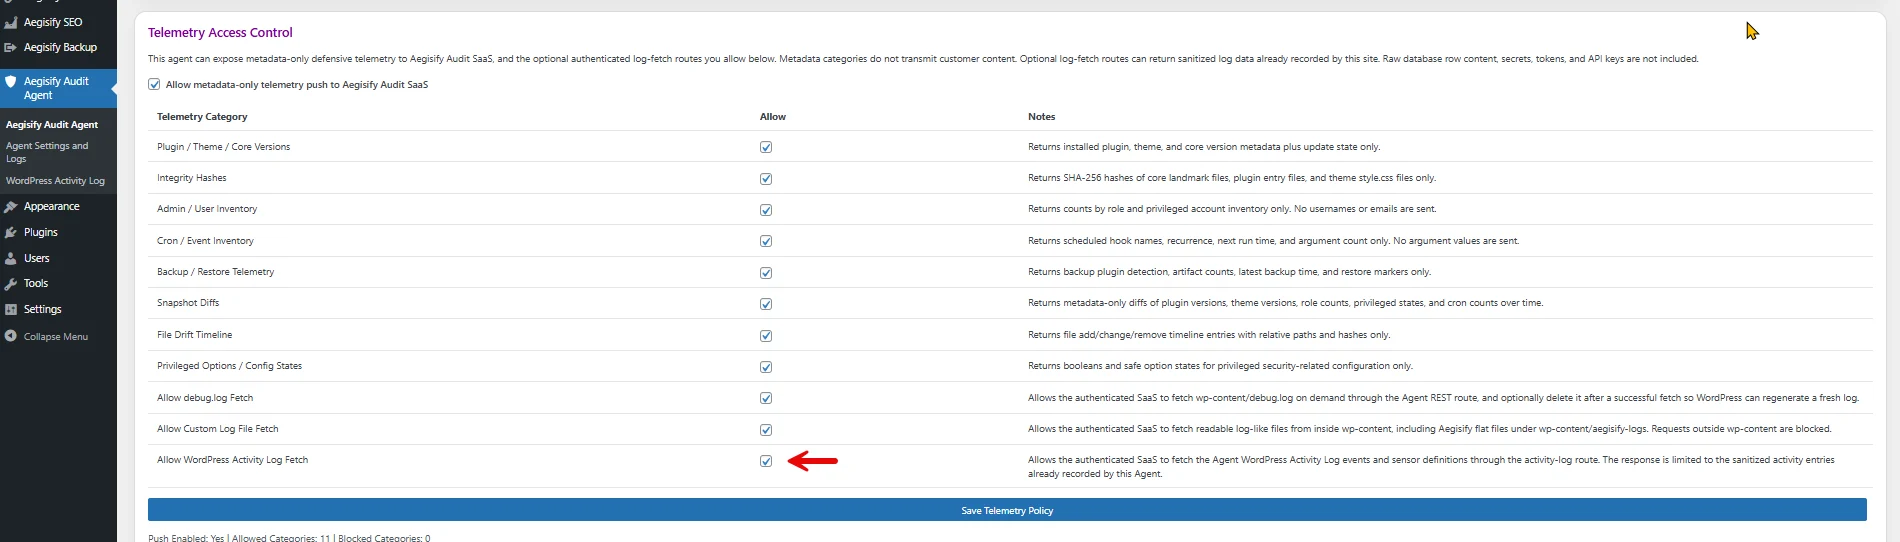Click the Notes column header
The width and height of the screenshot is (1900, 542).
pyautogui.click(x=1041, y=117)
